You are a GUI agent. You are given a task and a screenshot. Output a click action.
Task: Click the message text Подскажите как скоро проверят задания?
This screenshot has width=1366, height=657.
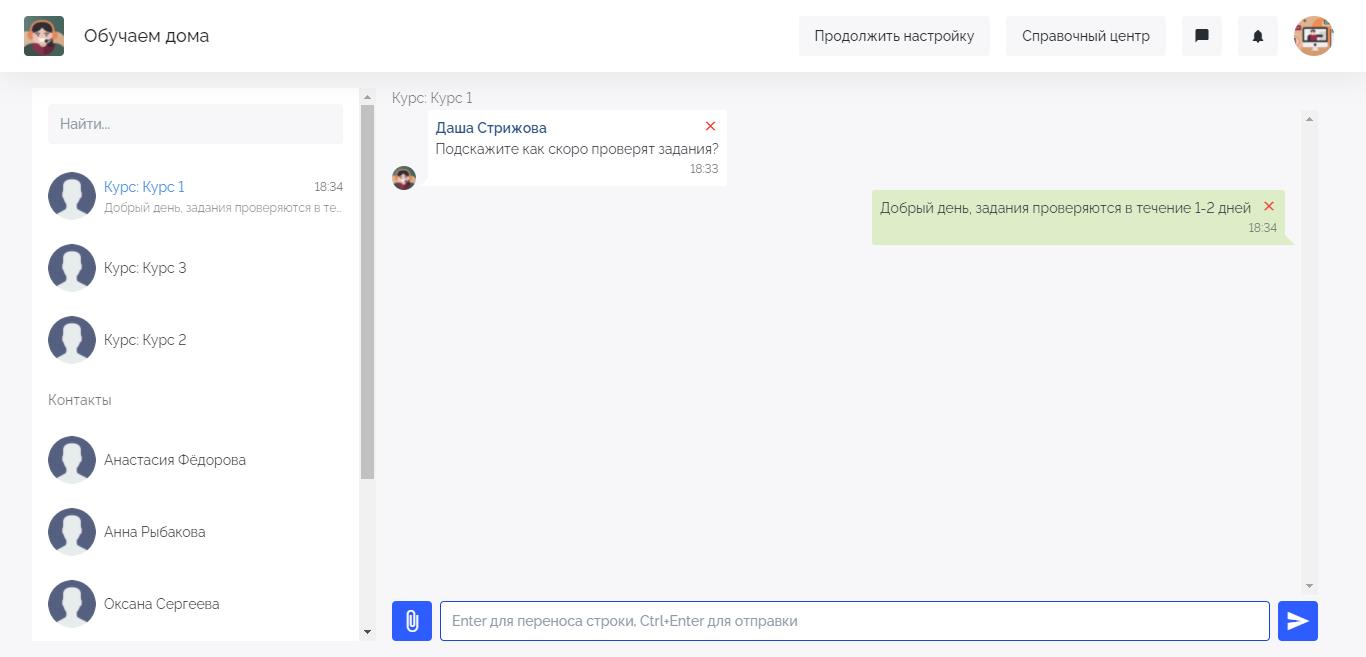tap(577, 149)
